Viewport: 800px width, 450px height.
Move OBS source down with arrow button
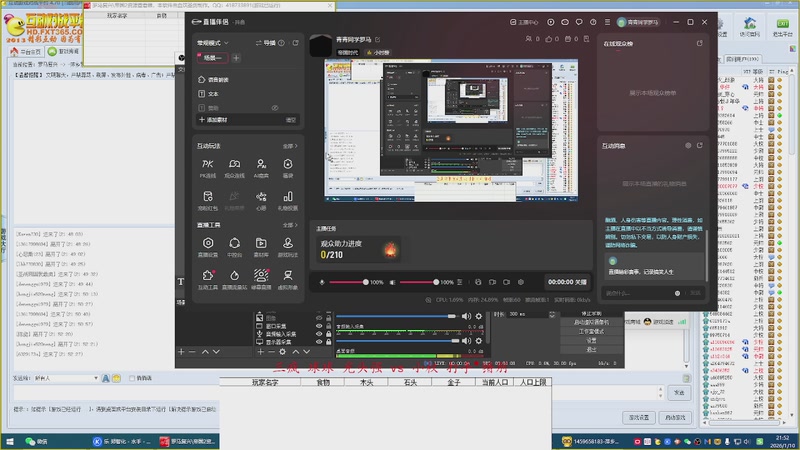[x=307, y=352]
